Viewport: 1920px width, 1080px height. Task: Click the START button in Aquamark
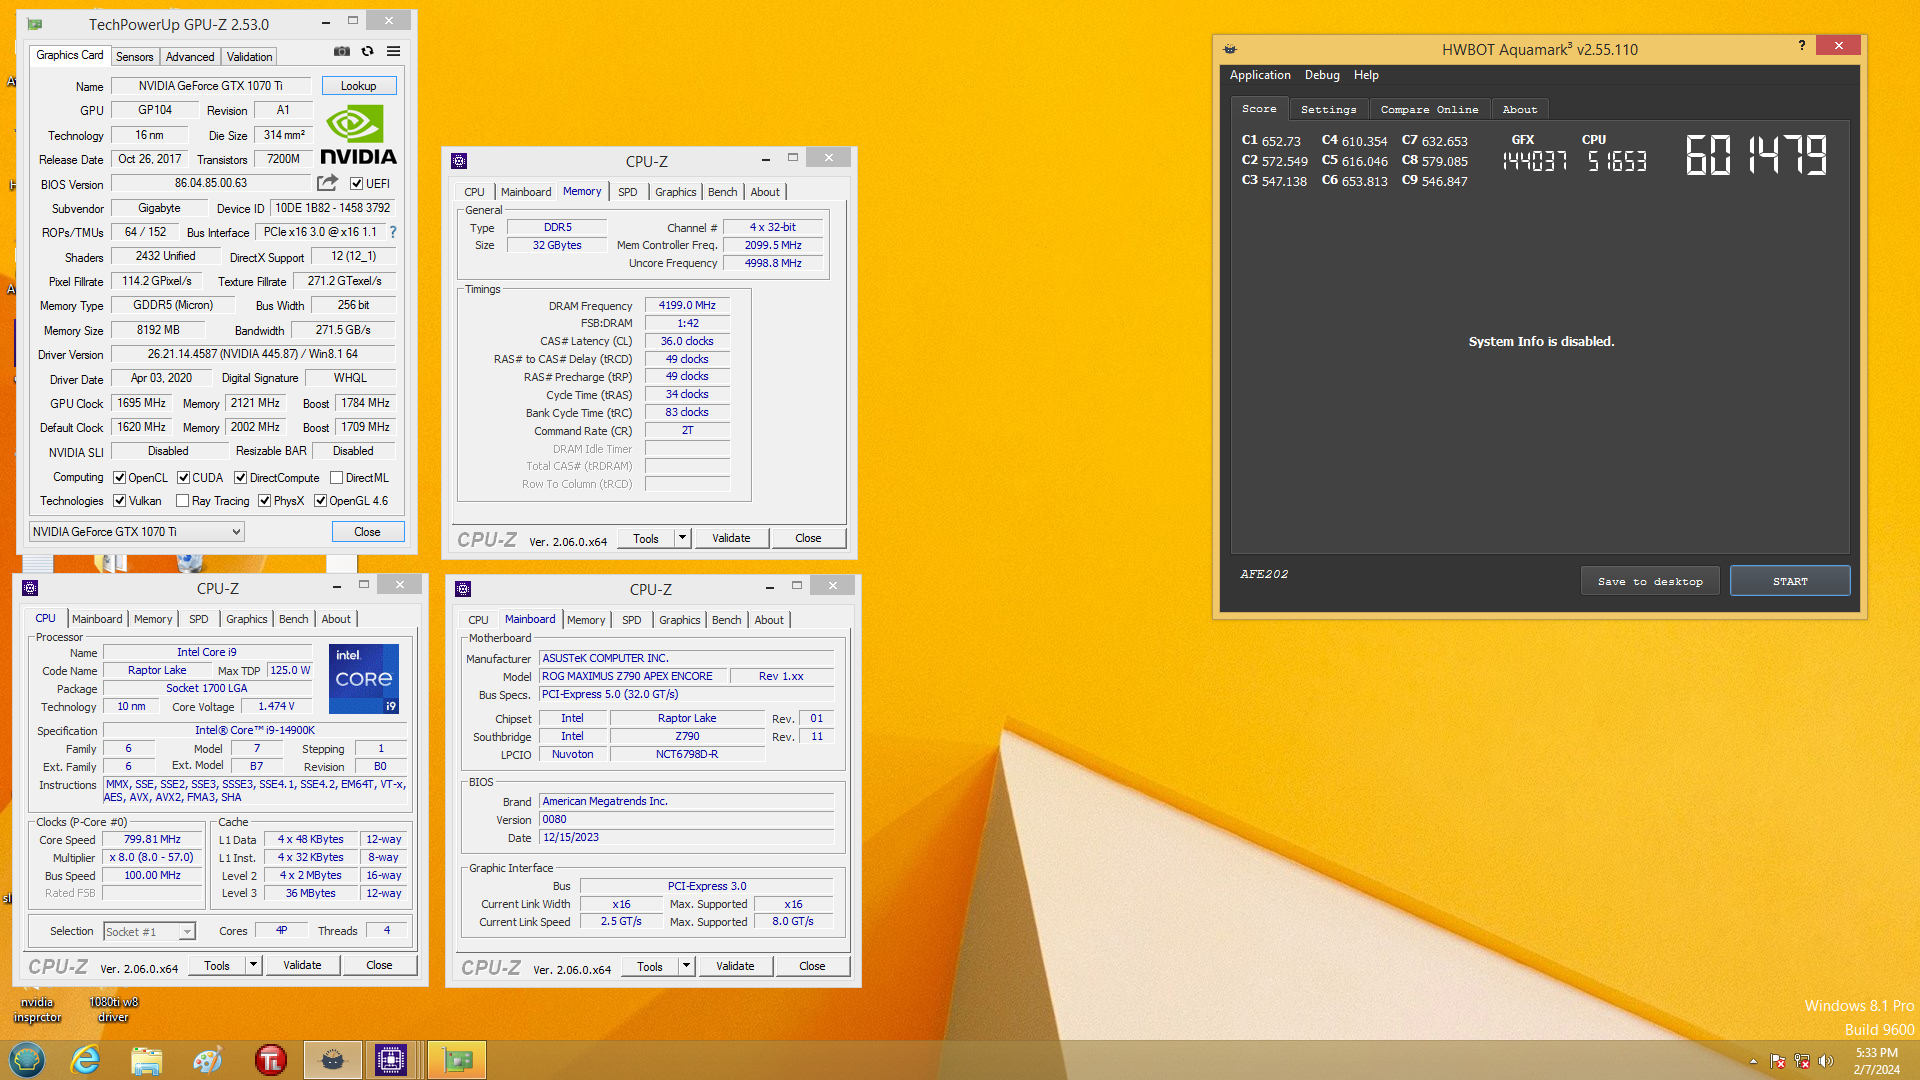pyautogui.click(x=1790, y=581)
